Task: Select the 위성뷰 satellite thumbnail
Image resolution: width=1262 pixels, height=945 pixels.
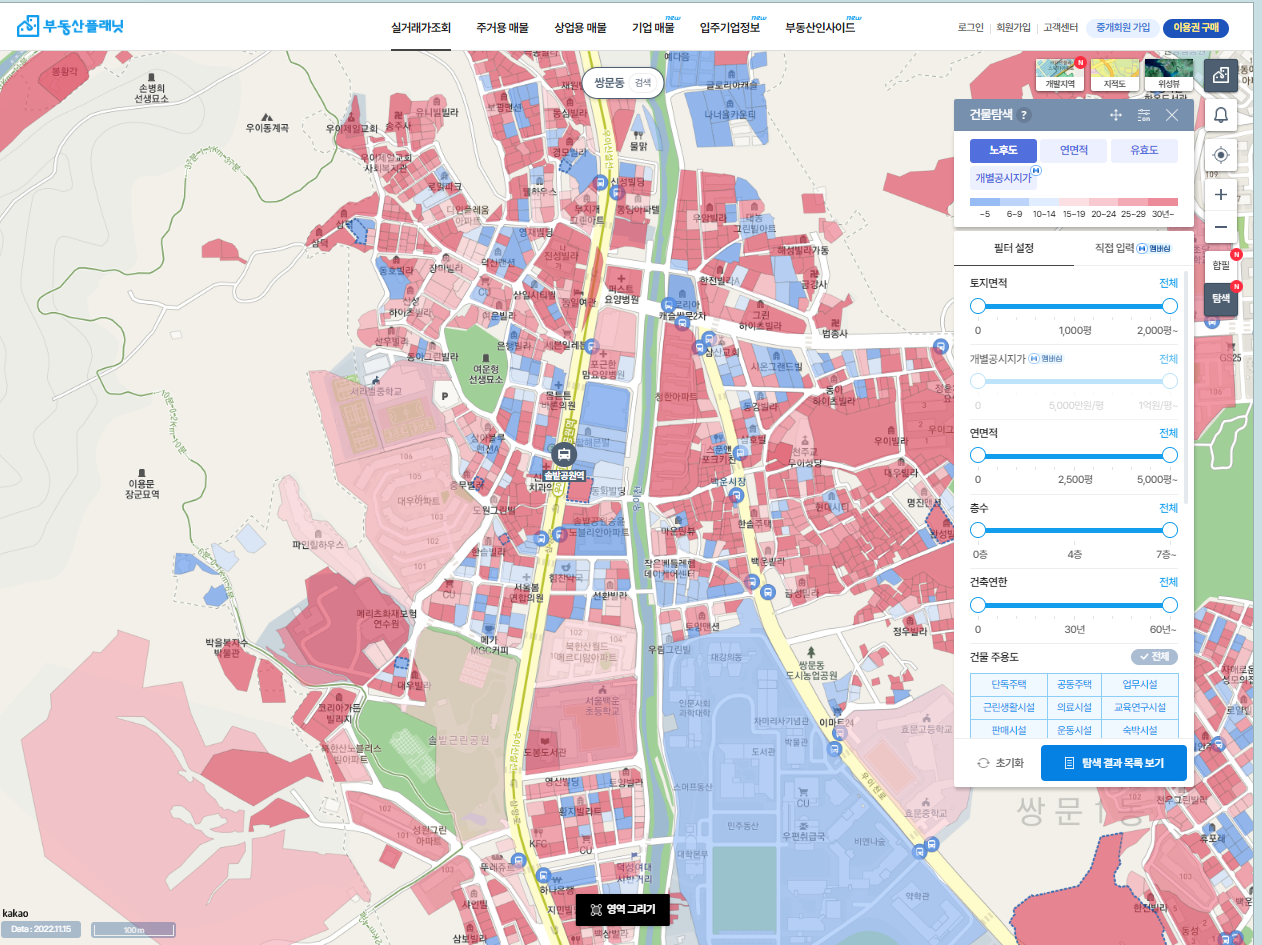Action: pos(1168,76)
